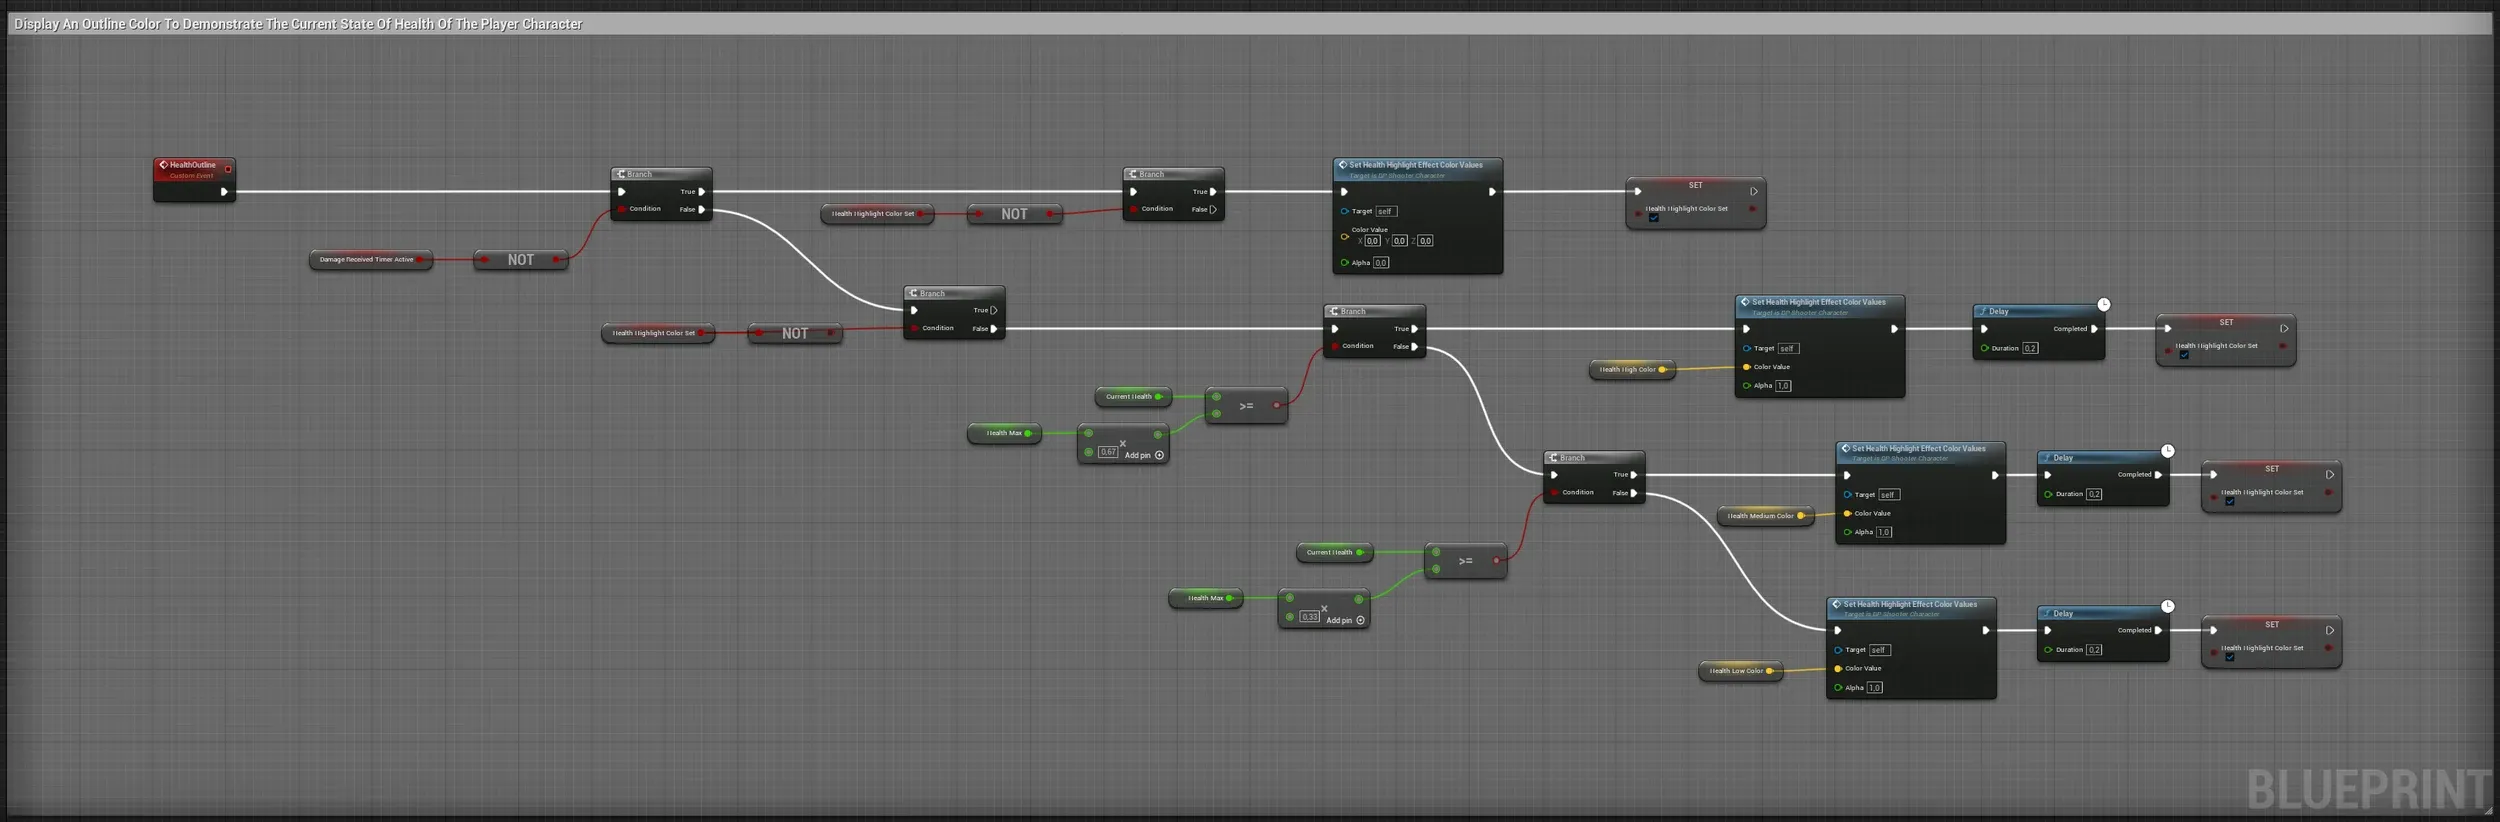Toggle checkbox in SET node of Health Low Color chain
The image size is (2500, 822).
click(x=2230, y=657)
